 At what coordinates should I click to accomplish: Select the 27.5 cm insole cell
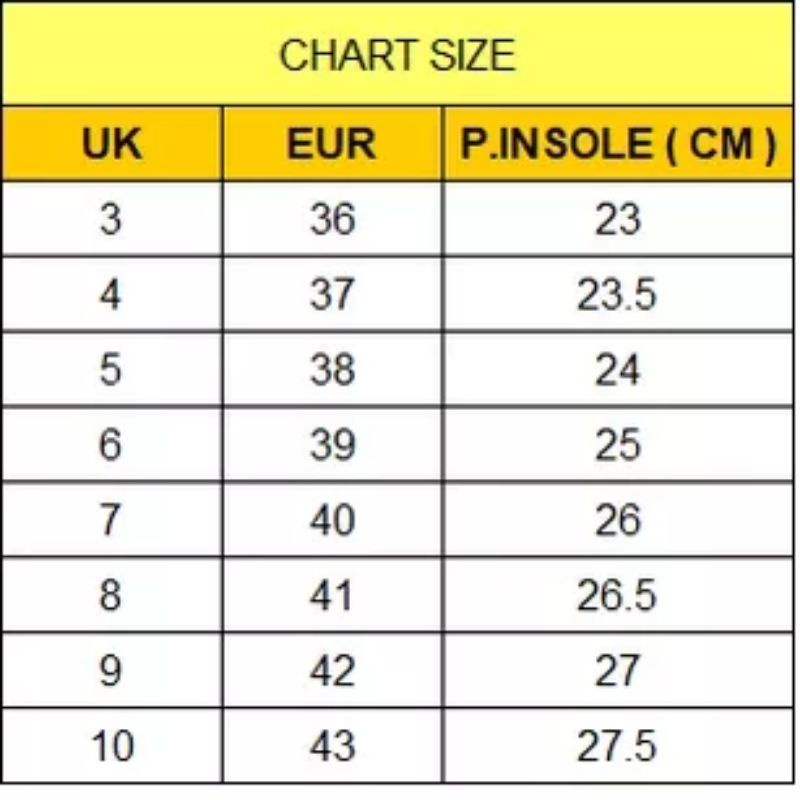click(x=617, y=746)
